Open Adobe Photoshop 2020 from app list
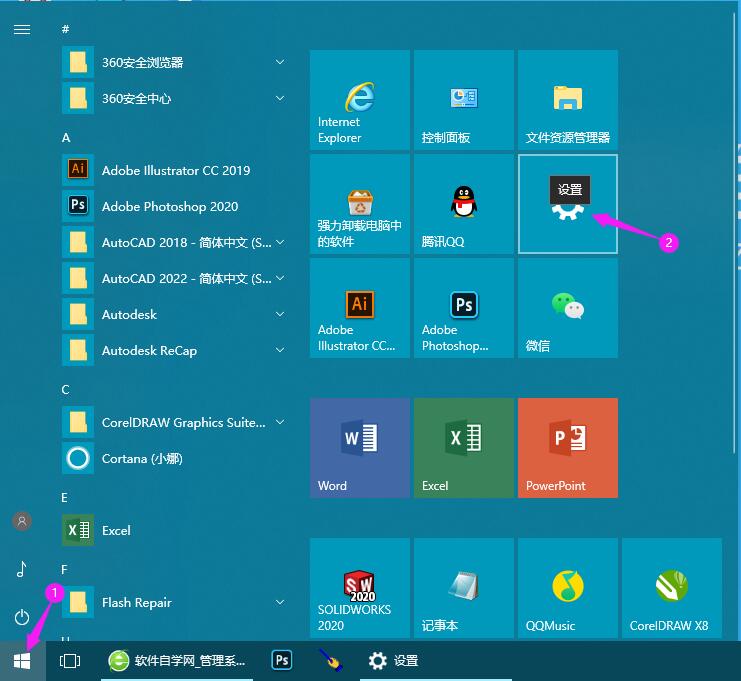741x681 pixels. click(x=175, y=206)
